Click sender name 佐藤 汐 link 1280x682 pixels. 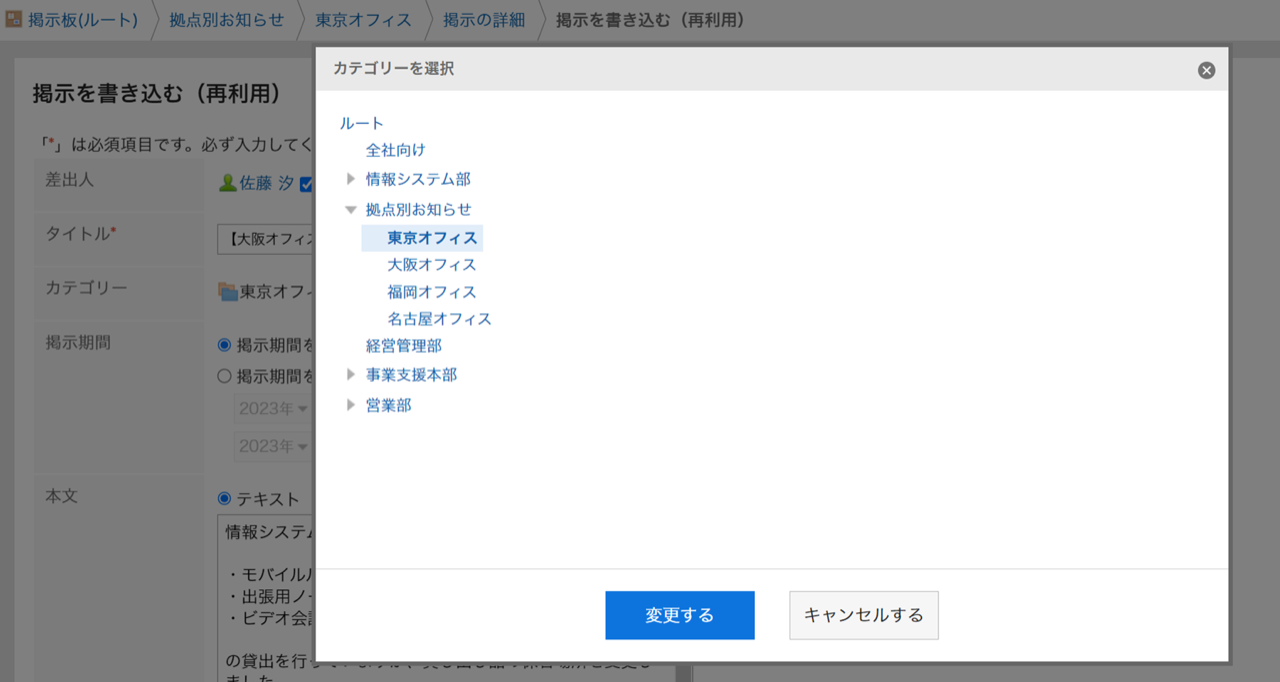click(x=266, y=184)
